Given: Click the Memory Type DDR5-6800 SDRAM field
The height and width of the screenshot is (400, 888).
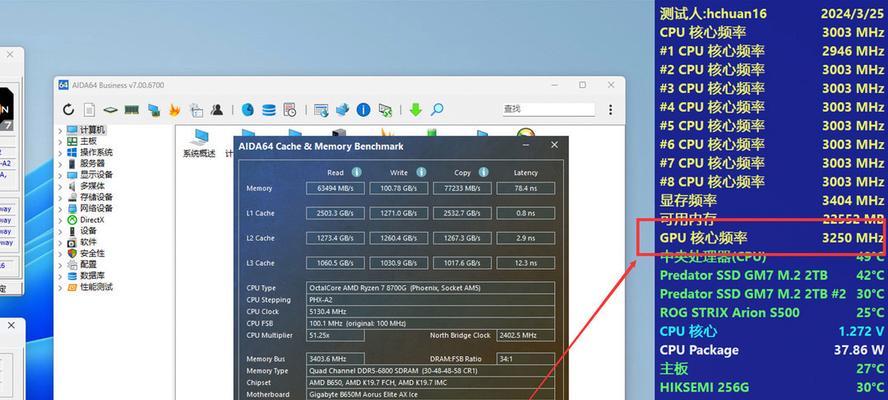Looking at the screenshot, I should pos(430,371).
